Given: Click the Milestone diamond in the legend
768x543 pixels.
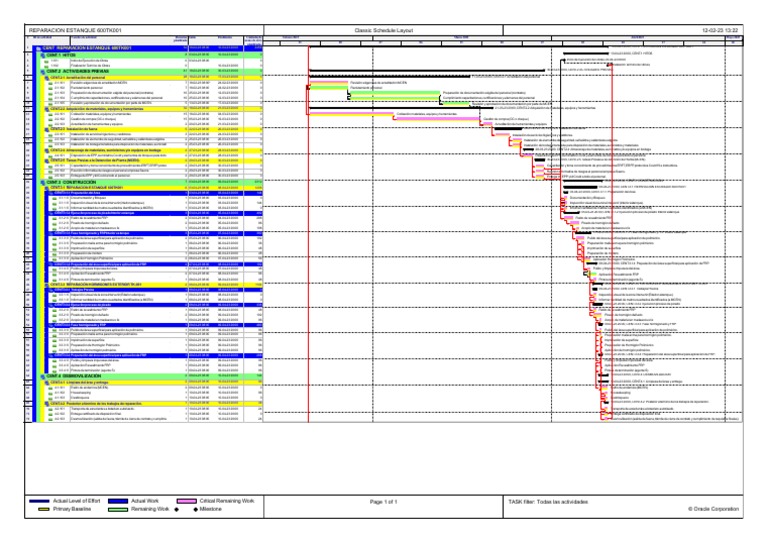Looking at the screenshot, I should (x=195, y=510).
